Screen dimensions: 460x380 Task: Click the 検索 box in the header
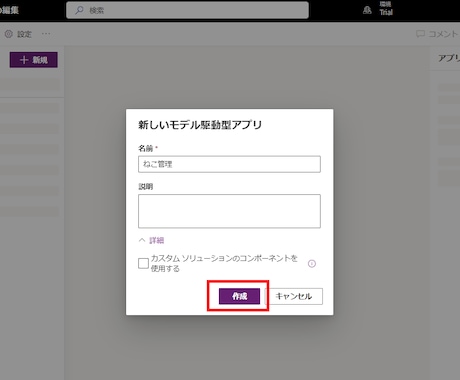187,10
